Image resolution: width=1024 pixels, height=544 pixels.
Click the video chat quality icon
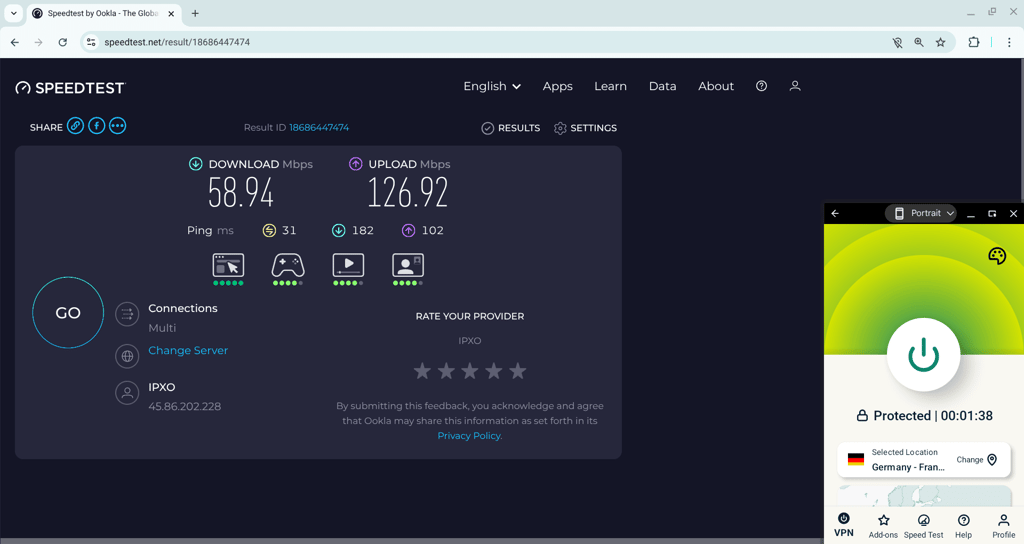(408, 265)
